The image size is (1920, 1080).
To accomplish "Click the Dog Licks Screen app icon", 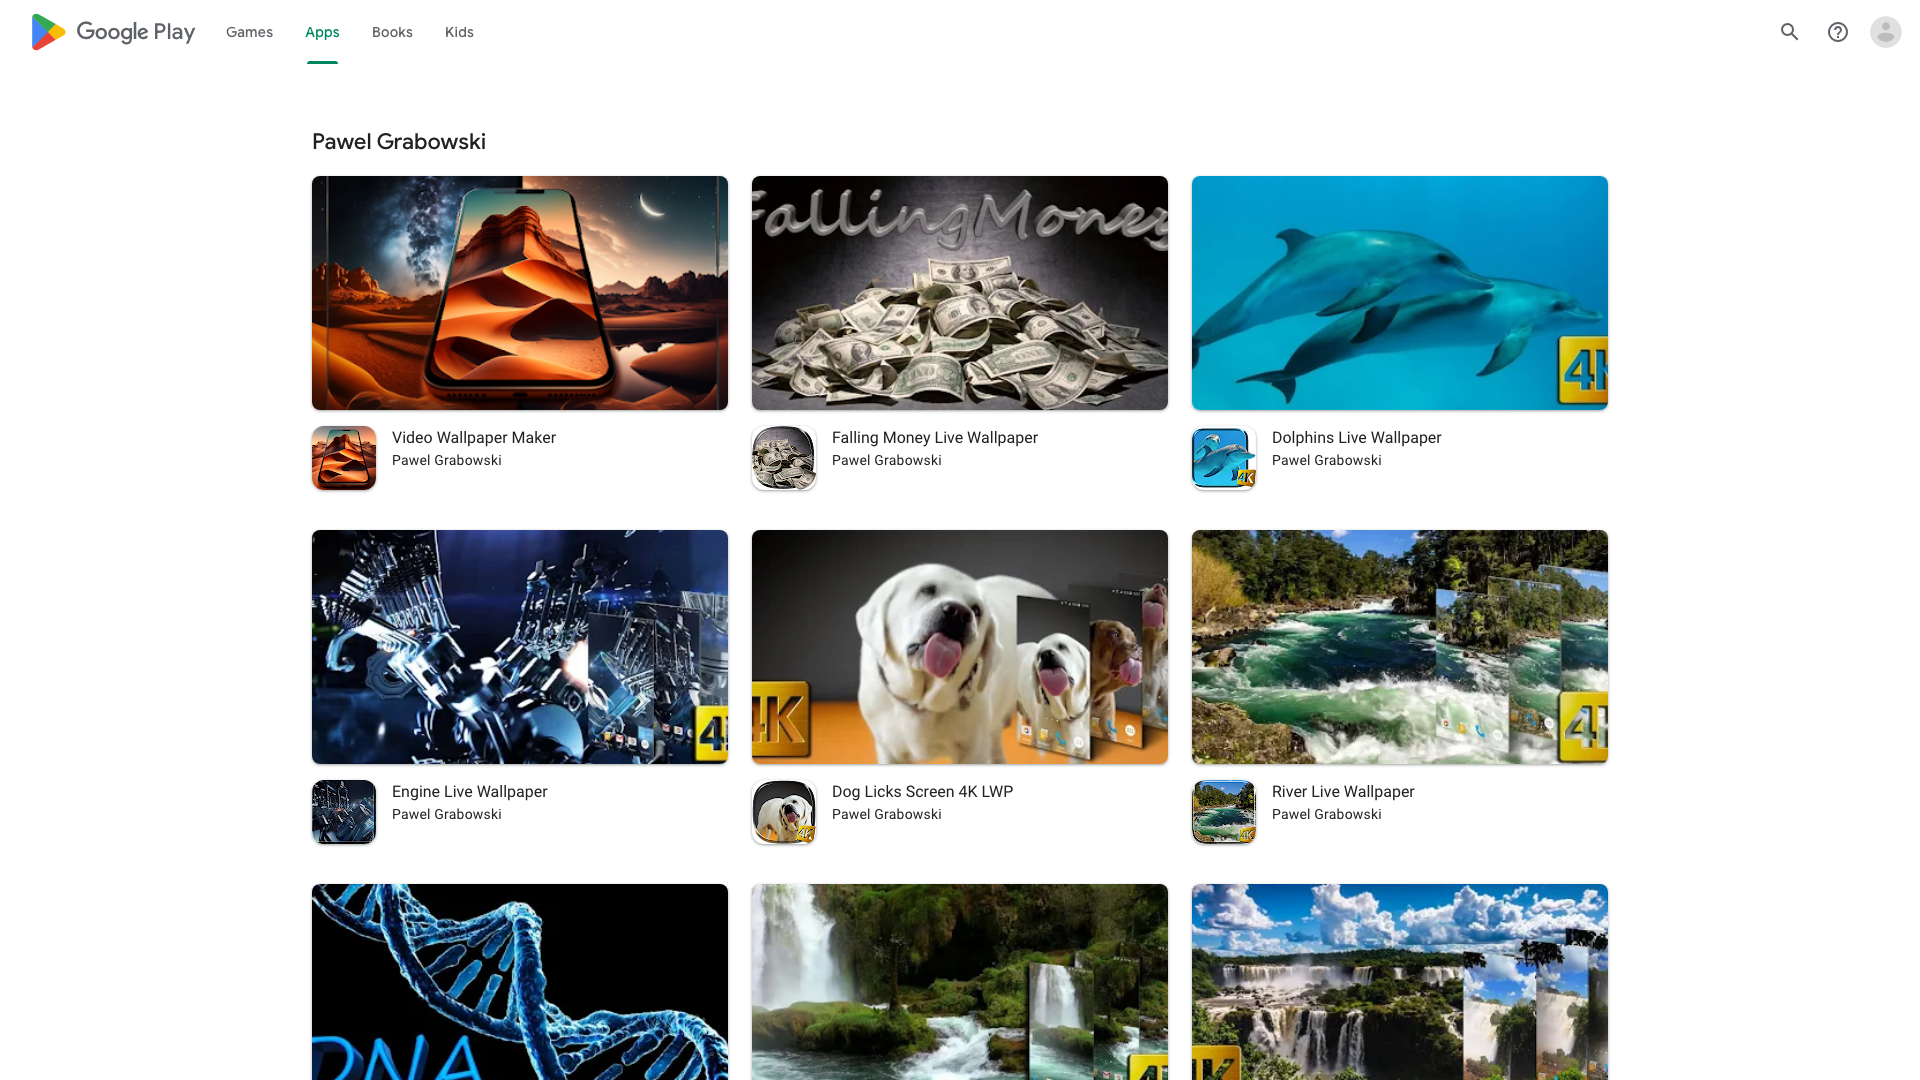I will (784, 812).
